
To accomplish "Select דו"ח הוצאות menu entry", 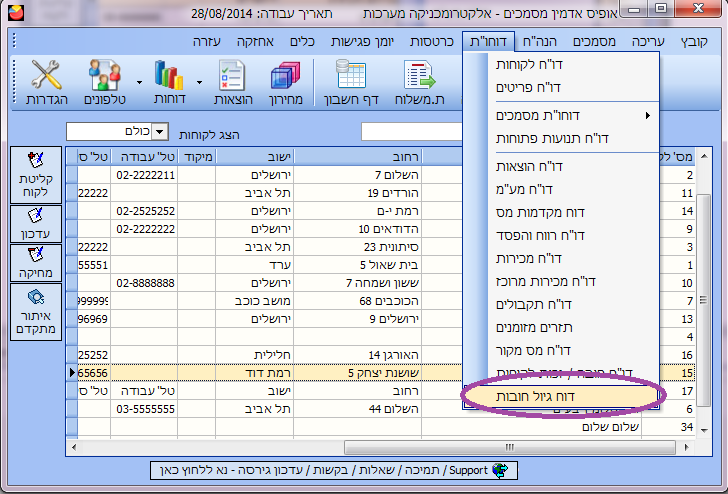I will [562, 166].
